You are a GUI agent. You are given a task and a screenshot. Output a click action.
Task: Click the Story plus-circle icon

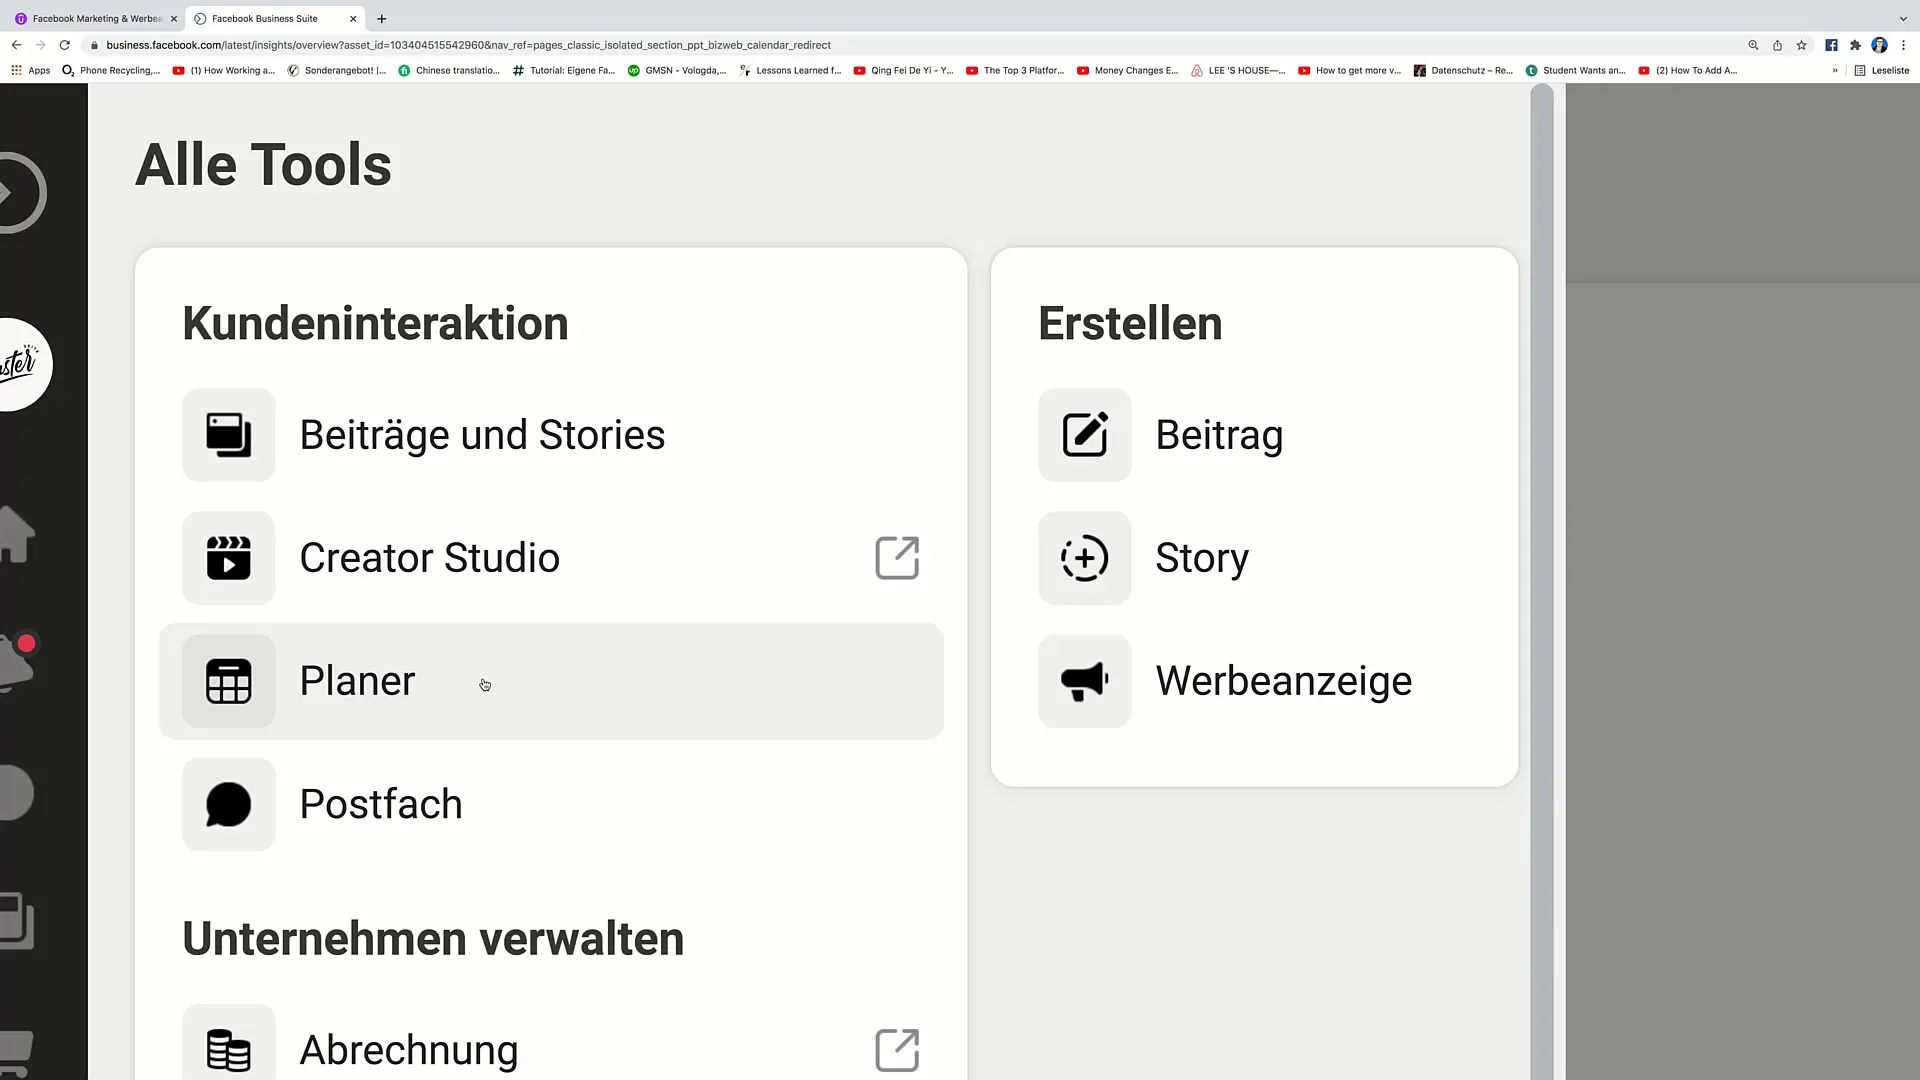point(1084,558)
